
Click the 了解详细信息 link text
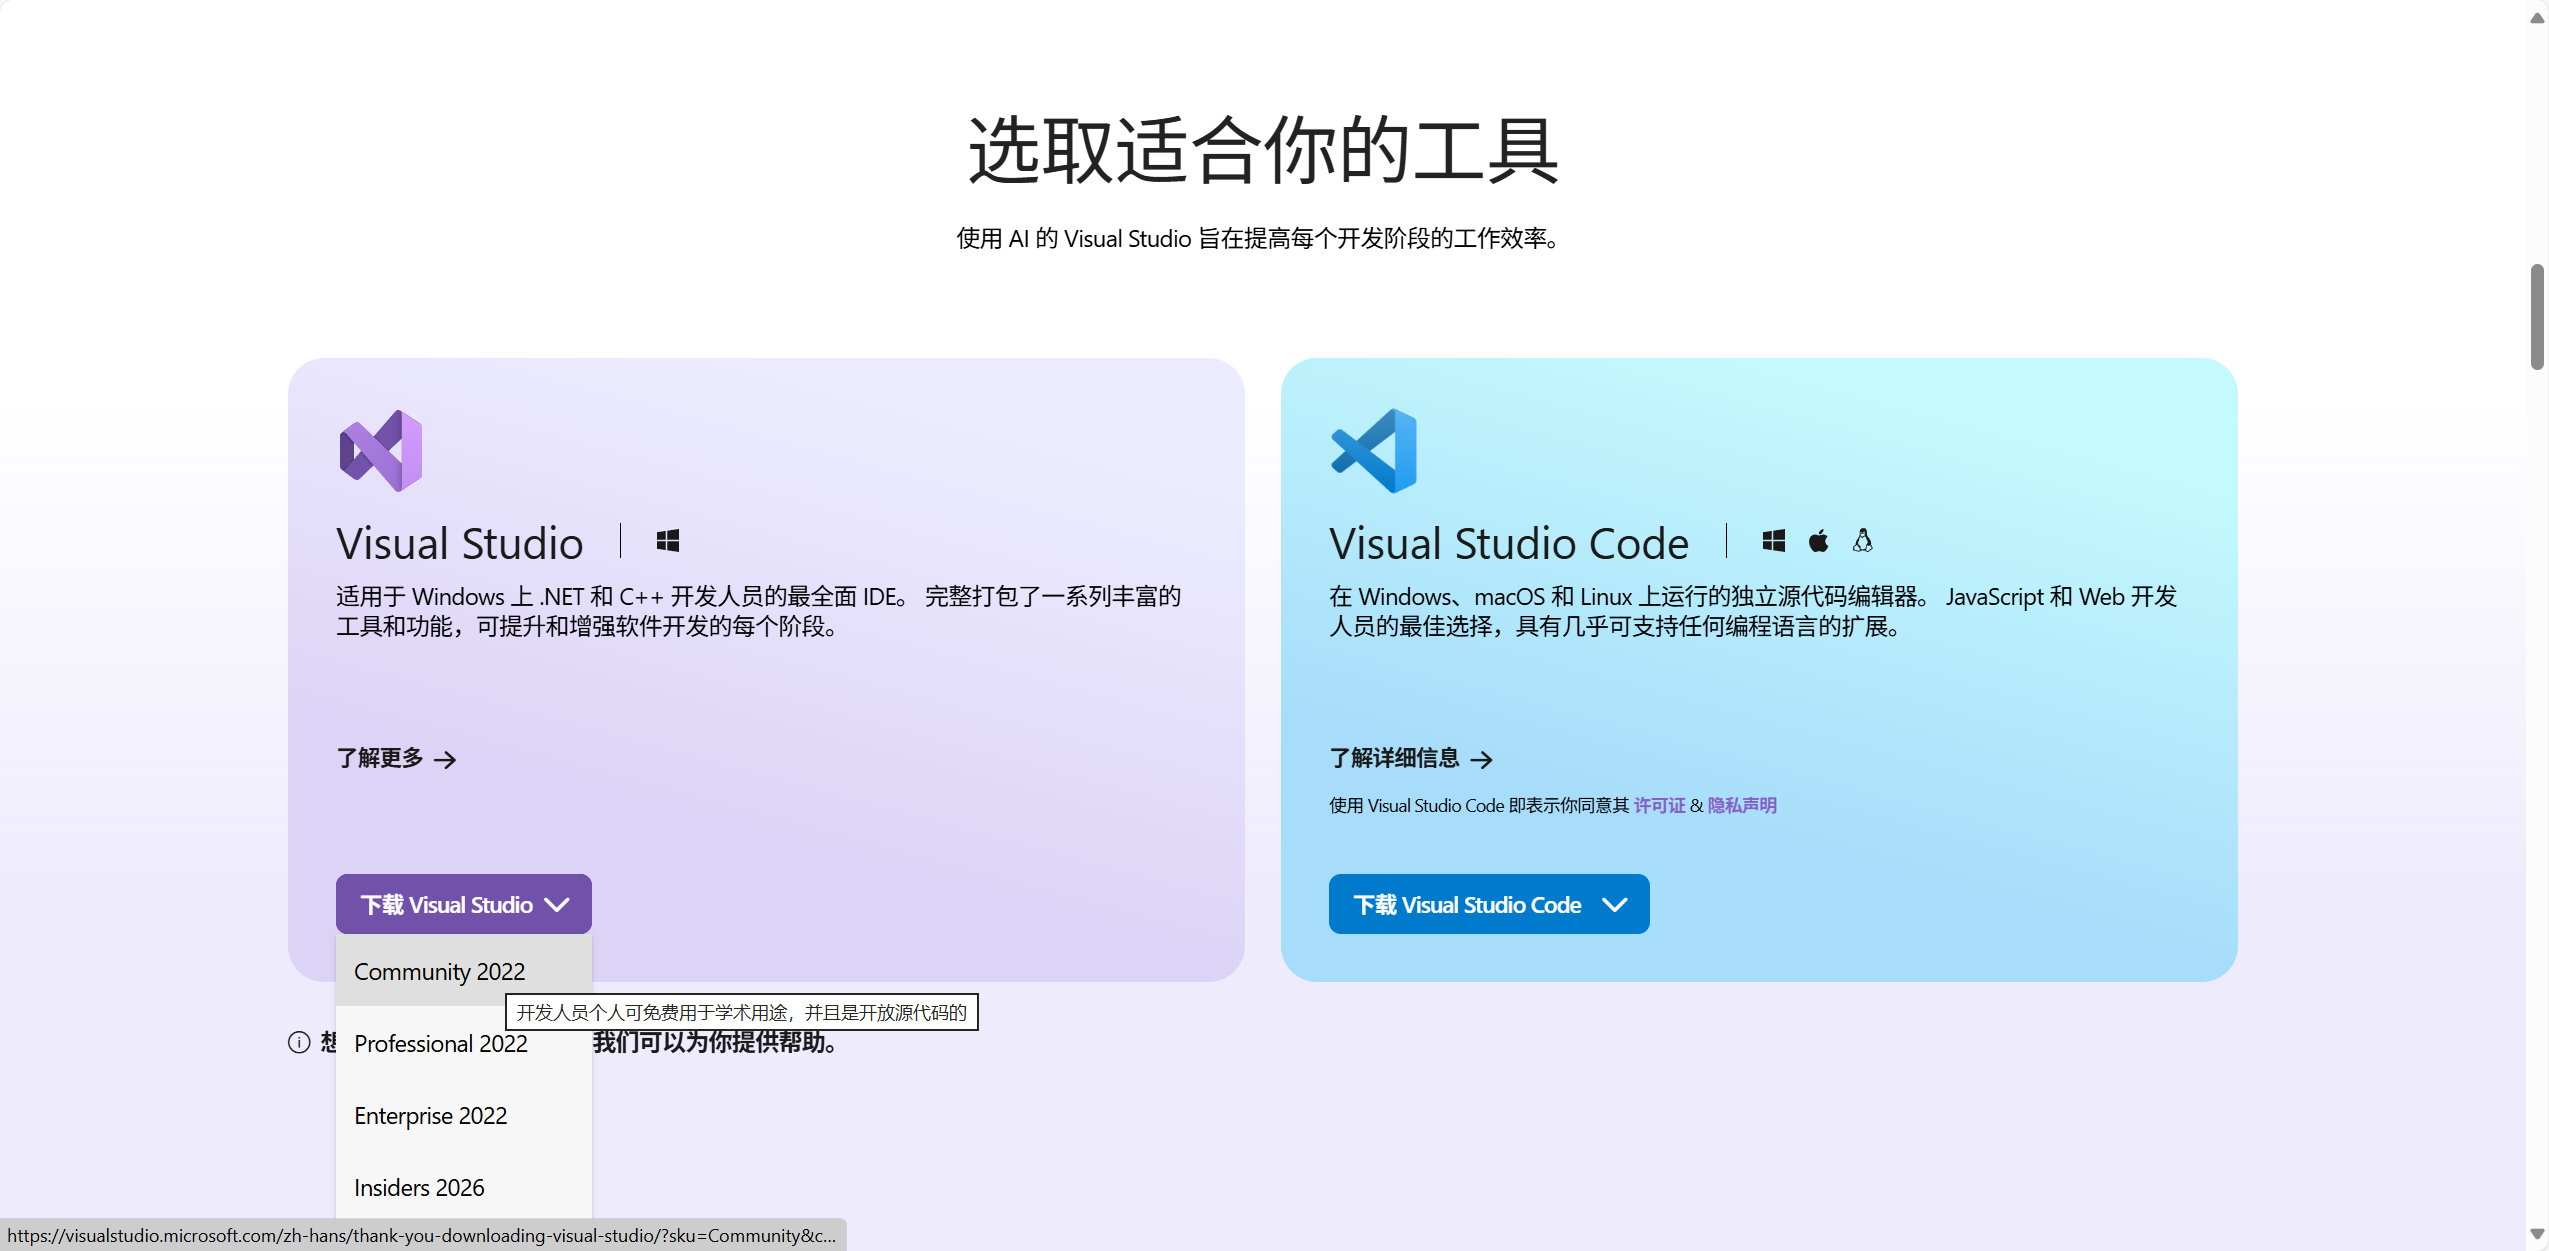(1394, 759)
